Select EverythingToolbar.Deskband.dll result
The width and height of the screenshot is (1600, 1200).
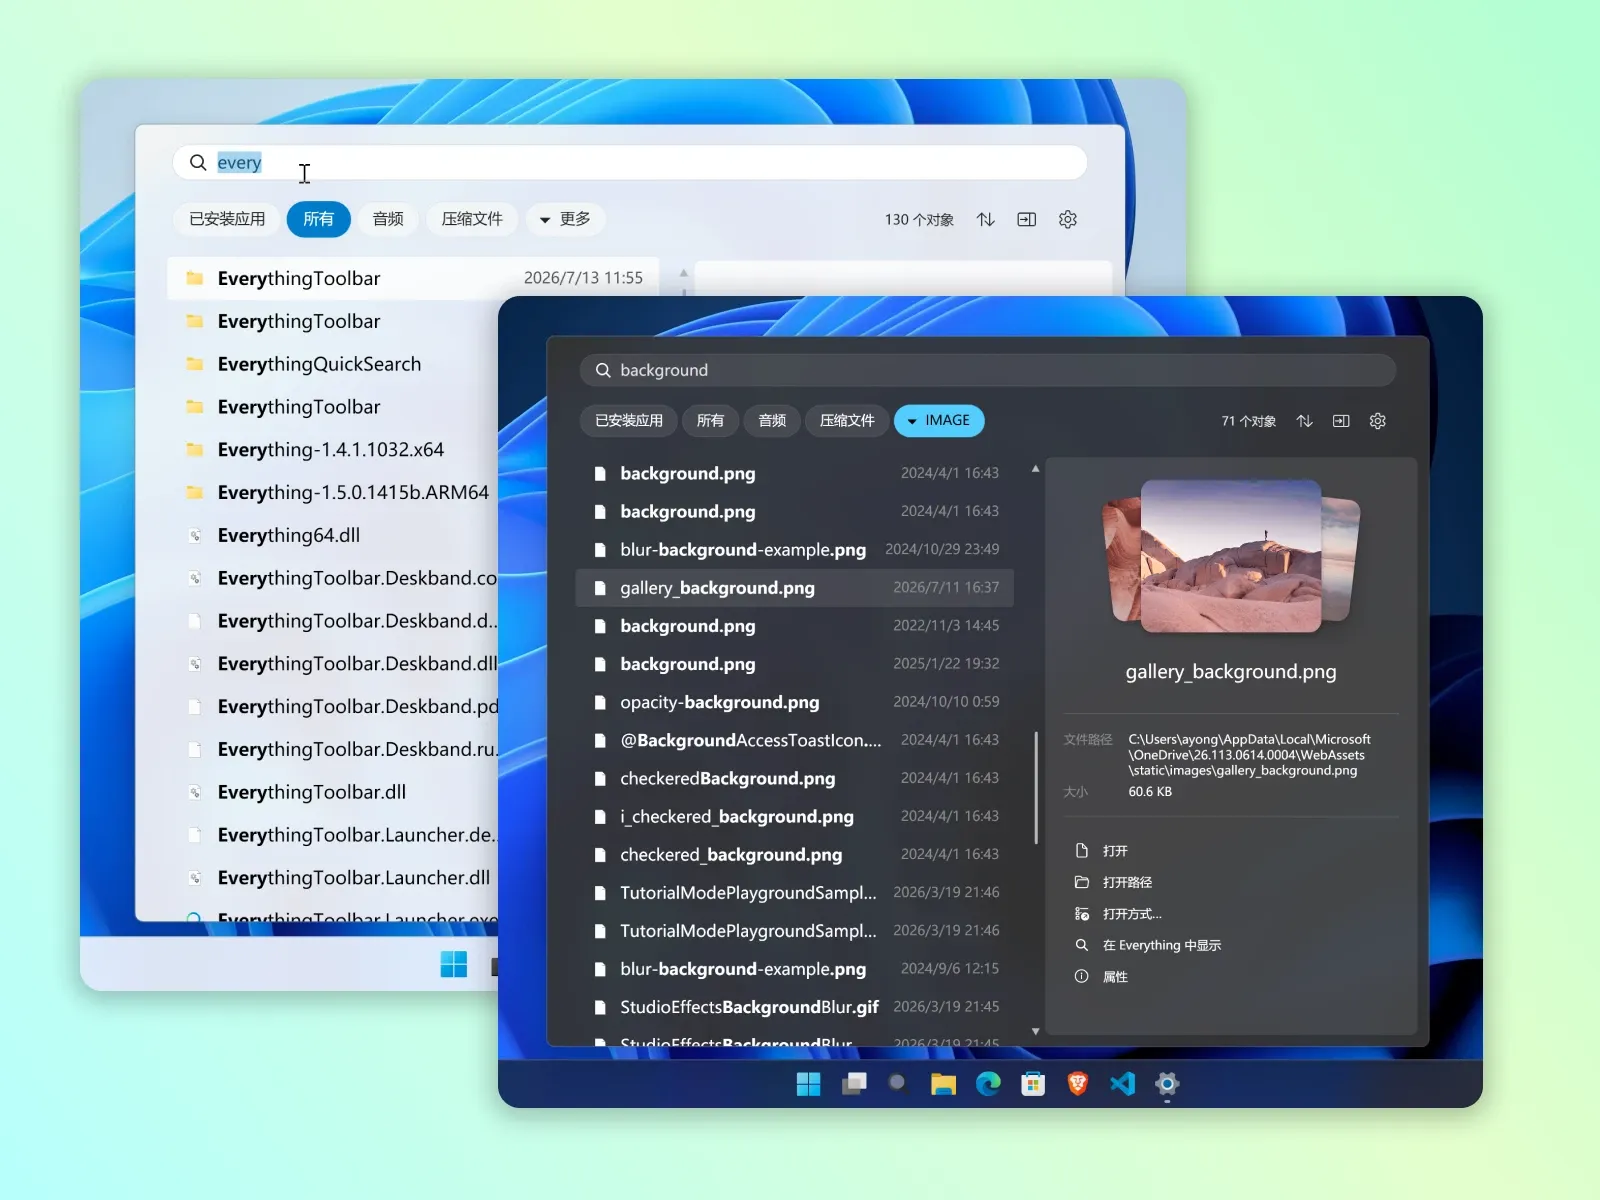tap(333, 664)
